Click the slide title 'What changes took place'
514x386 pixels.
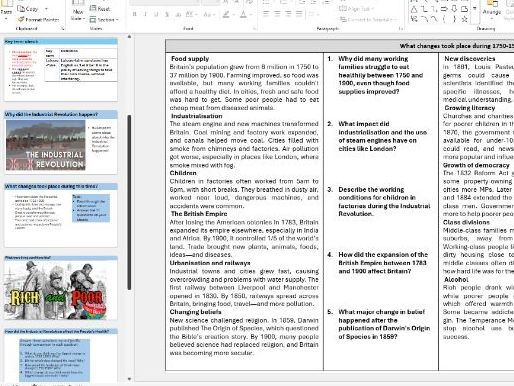457,46
